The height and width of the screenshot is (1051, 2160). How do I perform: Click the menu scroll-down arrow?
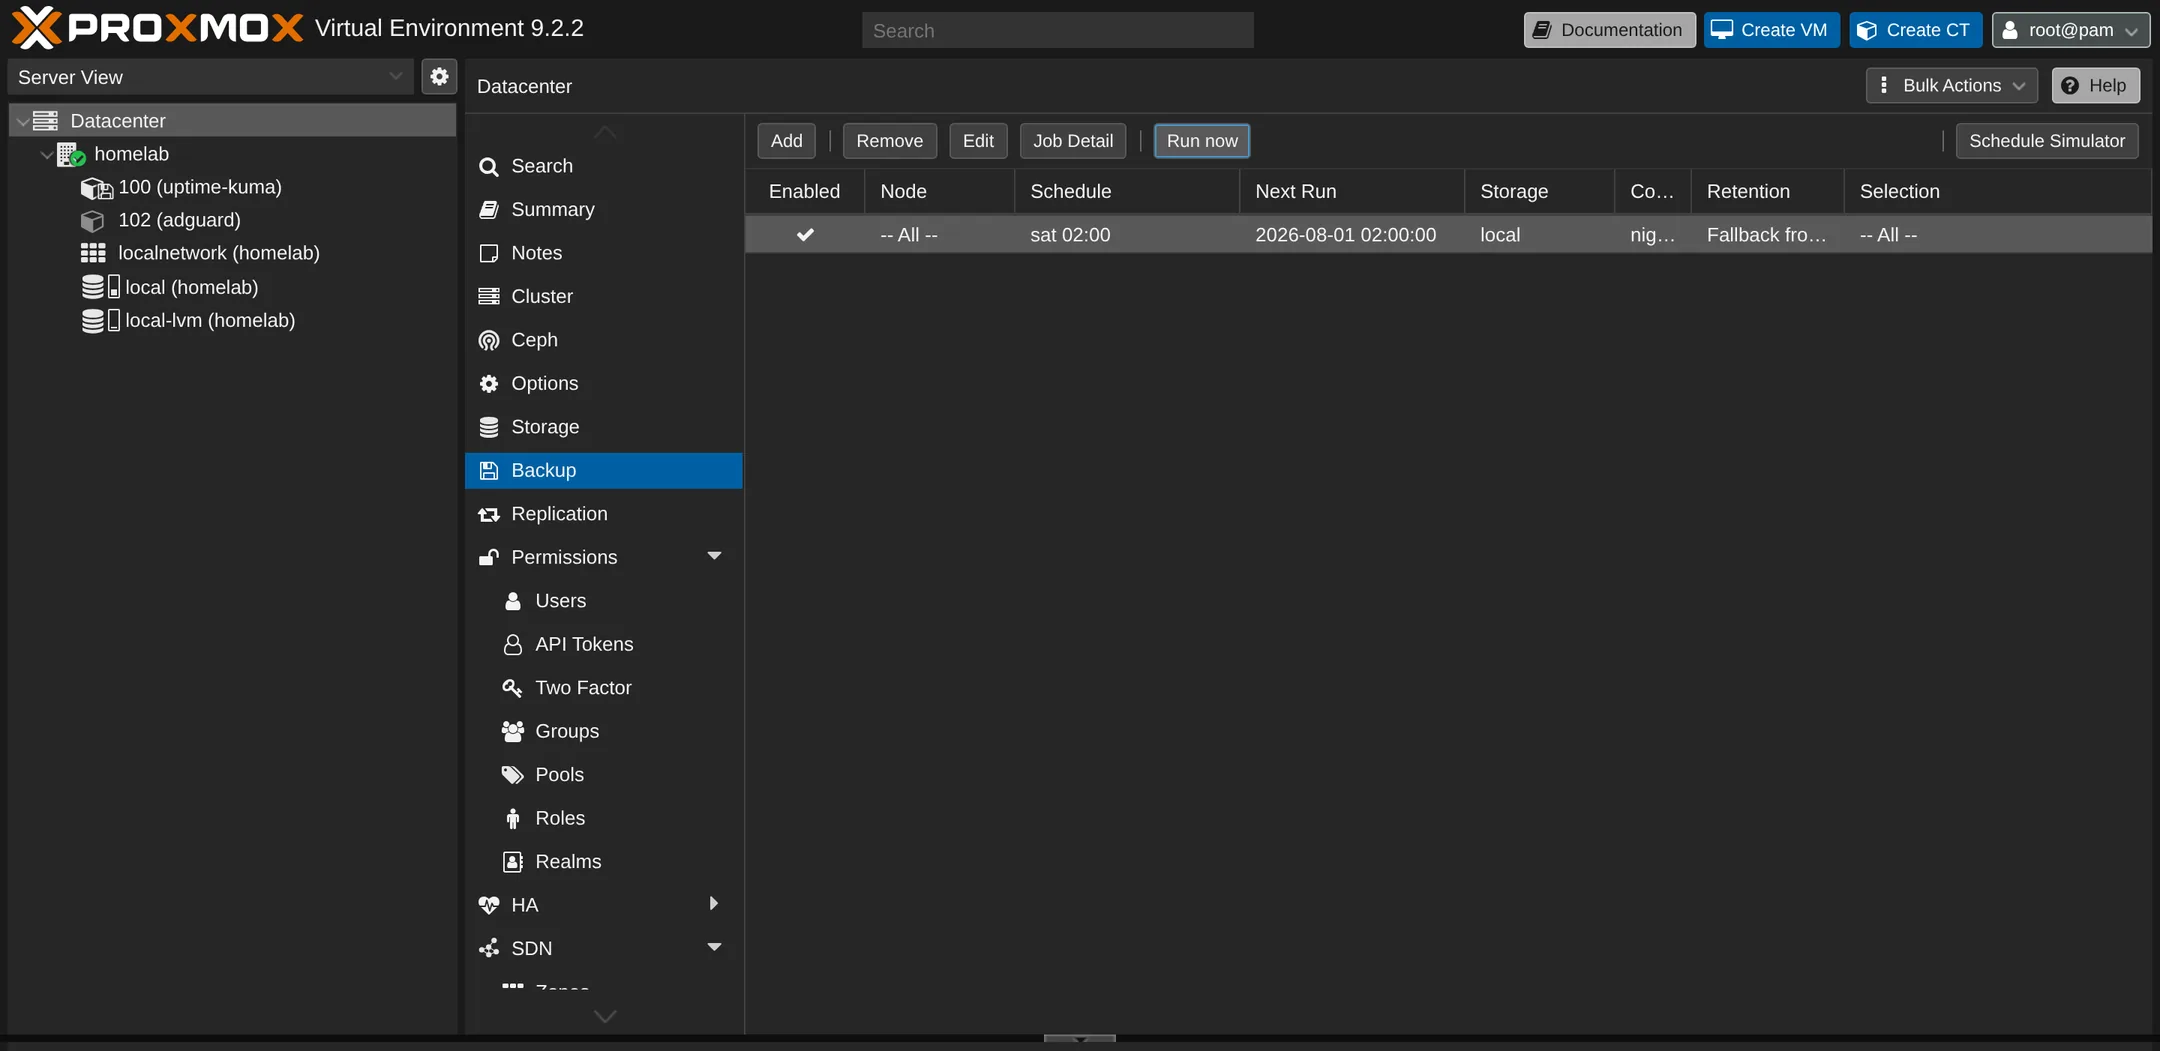605,1017
